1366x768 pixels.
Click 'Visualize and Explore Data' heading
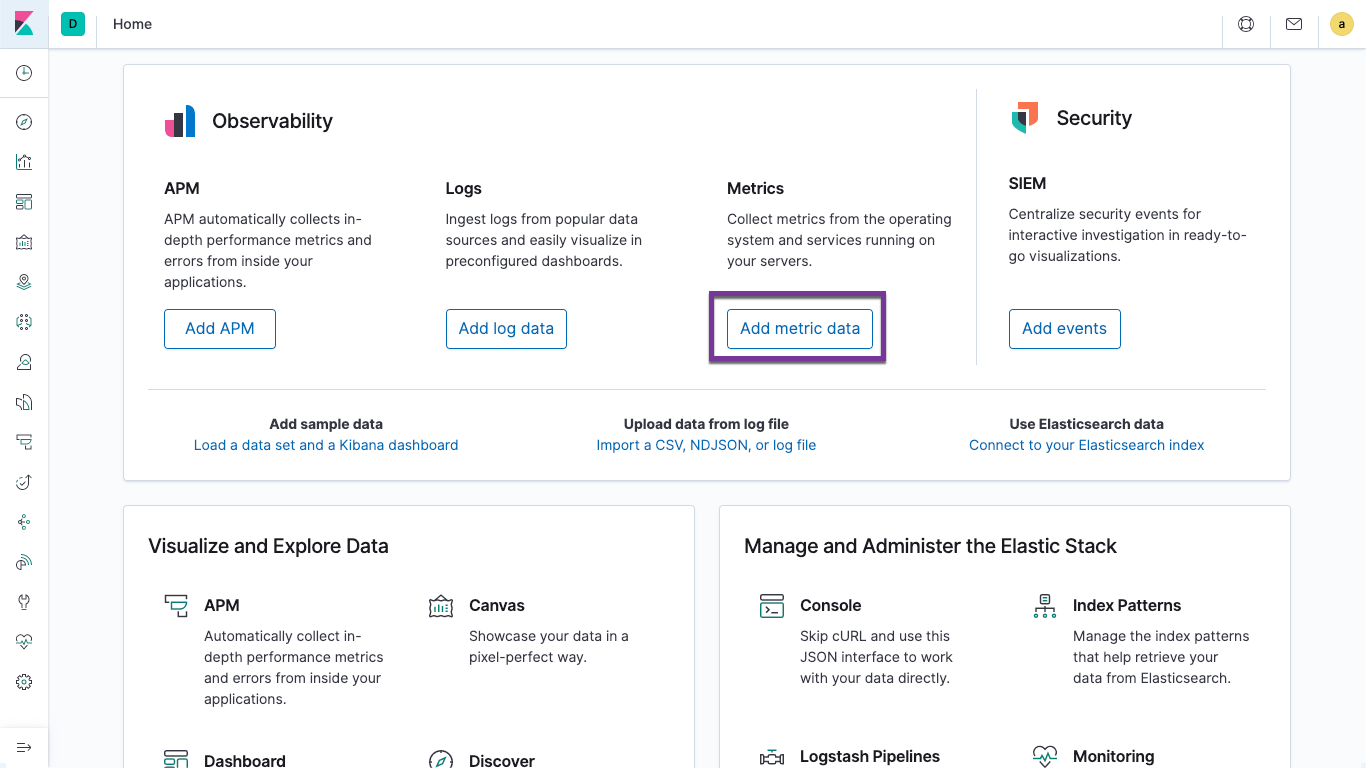[268, 546]
